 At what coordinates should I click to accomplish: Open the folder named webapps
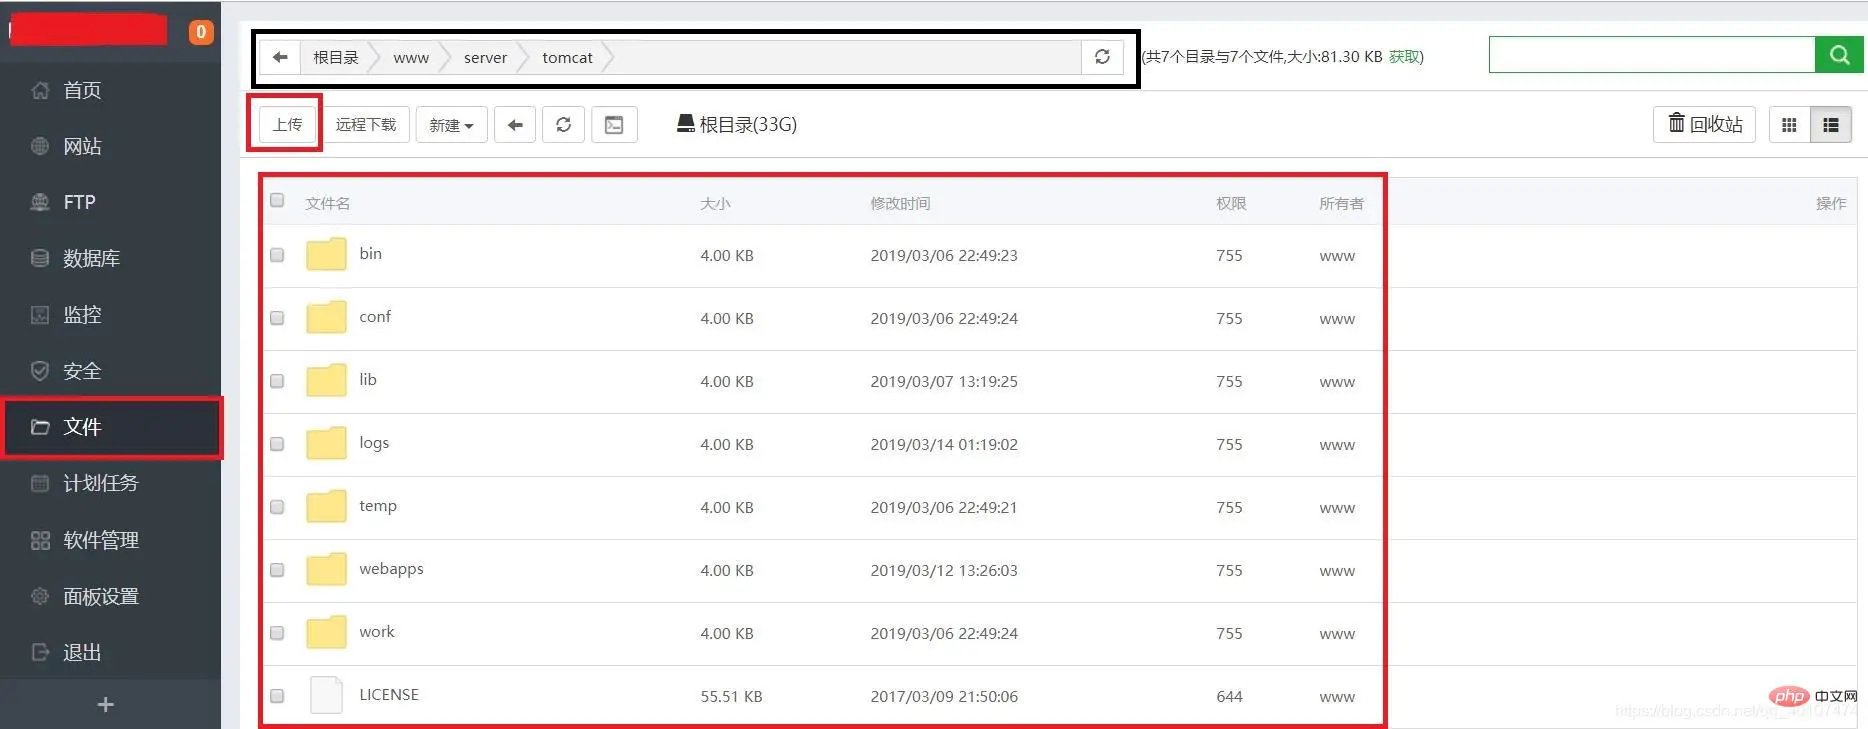pyautogui.click(x=391, y=569)
